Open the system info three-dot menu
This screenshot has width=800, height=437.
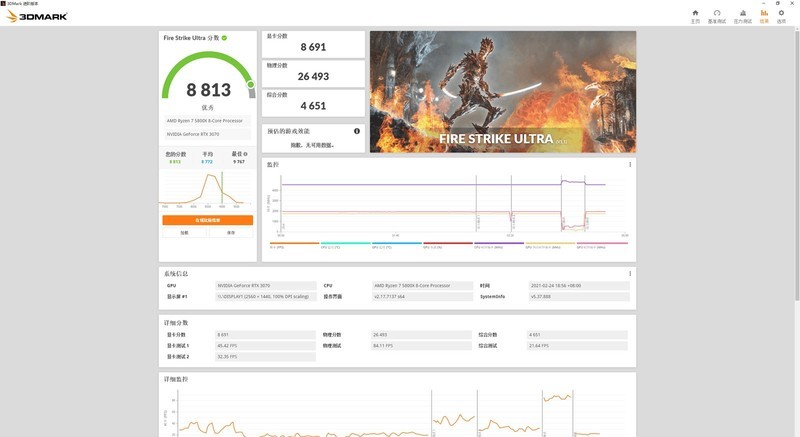(x=630, y=273)
